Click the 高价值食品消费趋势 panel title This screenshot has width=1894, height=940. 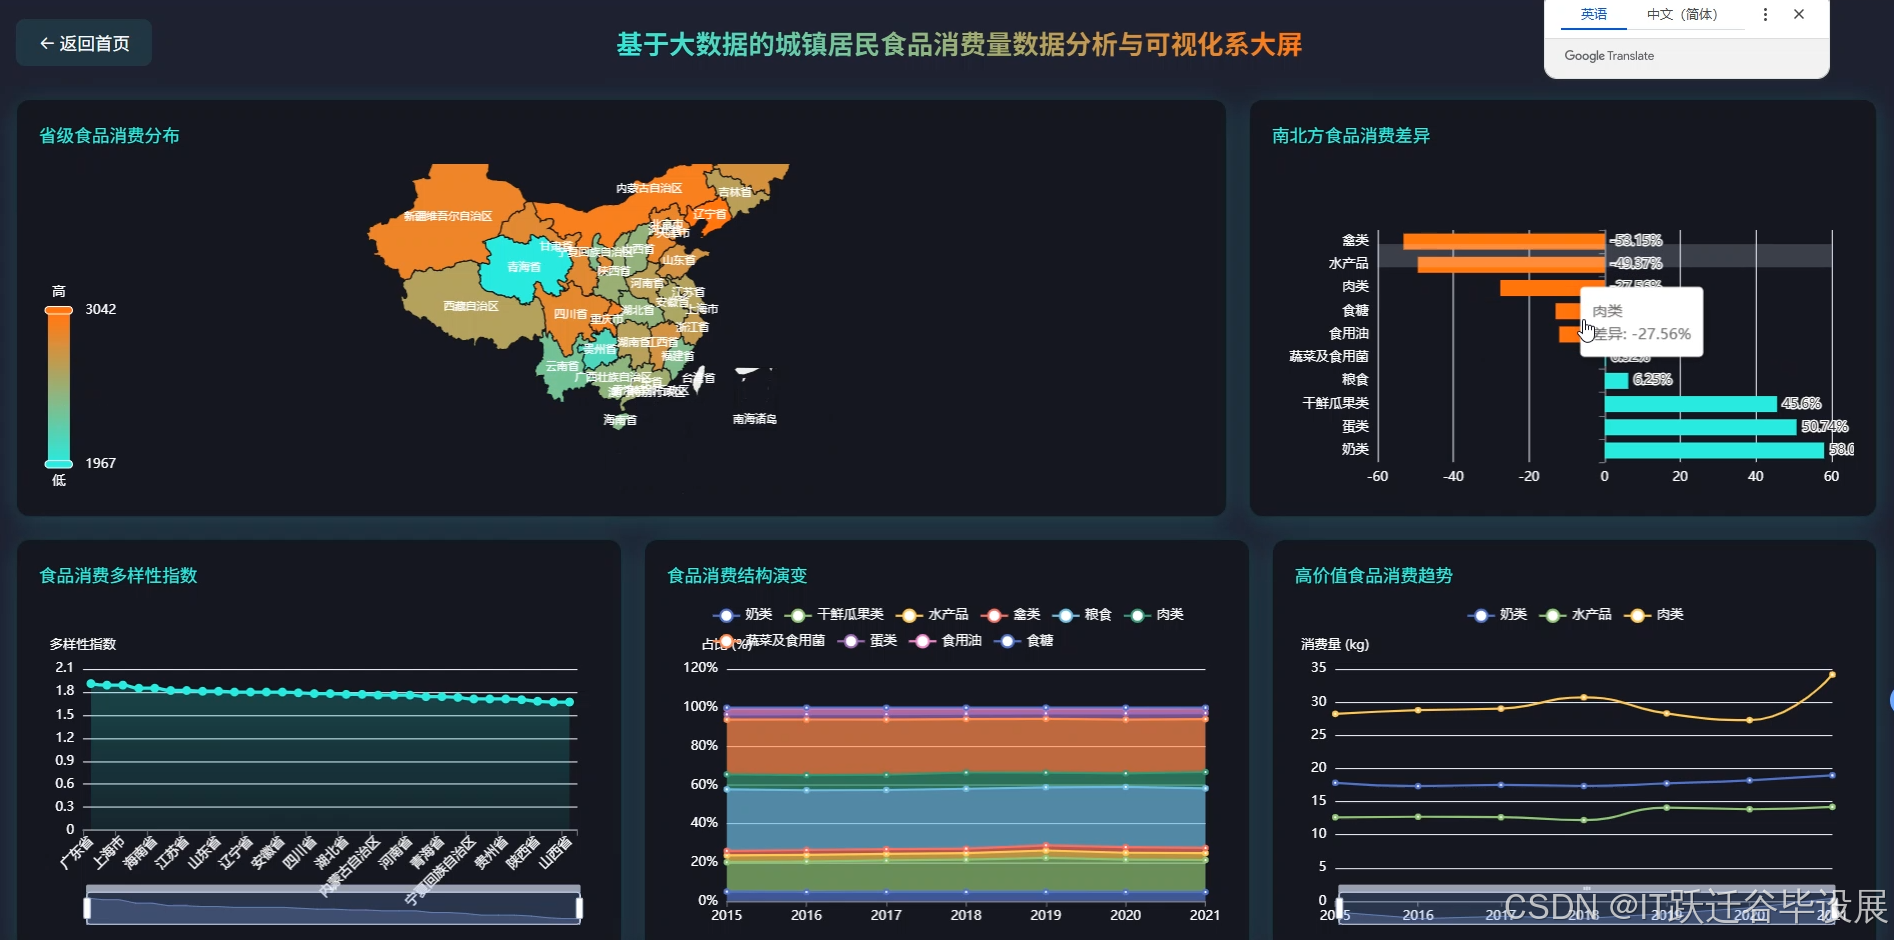coord(1374,575)
